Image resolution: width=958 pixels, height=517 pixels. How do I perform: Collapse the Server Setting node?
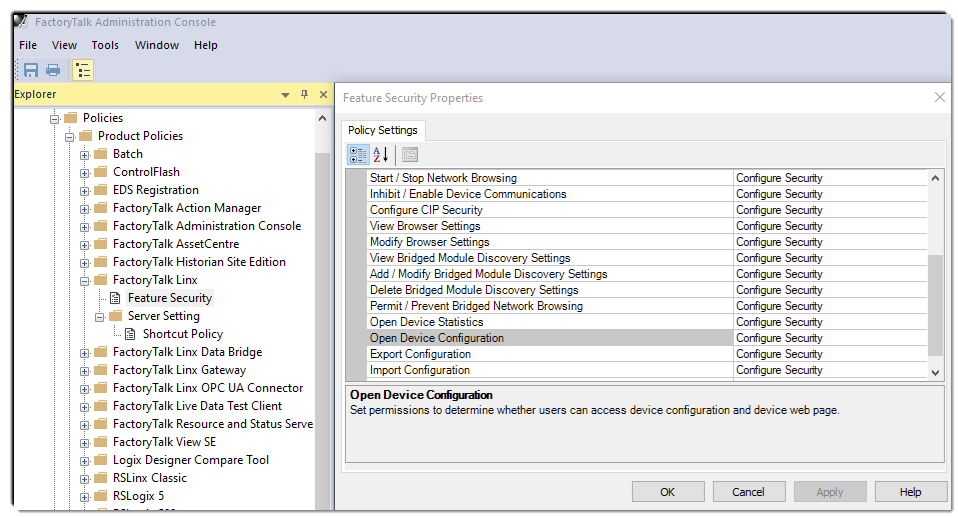click(x=100, y=317)
